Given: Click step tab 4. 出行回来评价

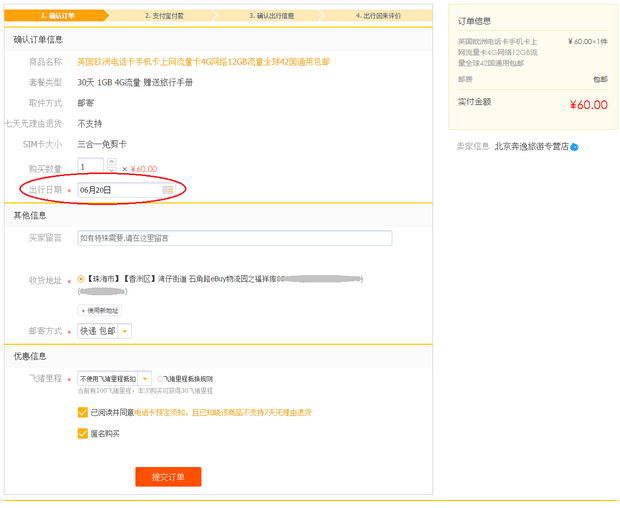Looking at the screenshot, I should pyautogui.click(x=378, y=16).
